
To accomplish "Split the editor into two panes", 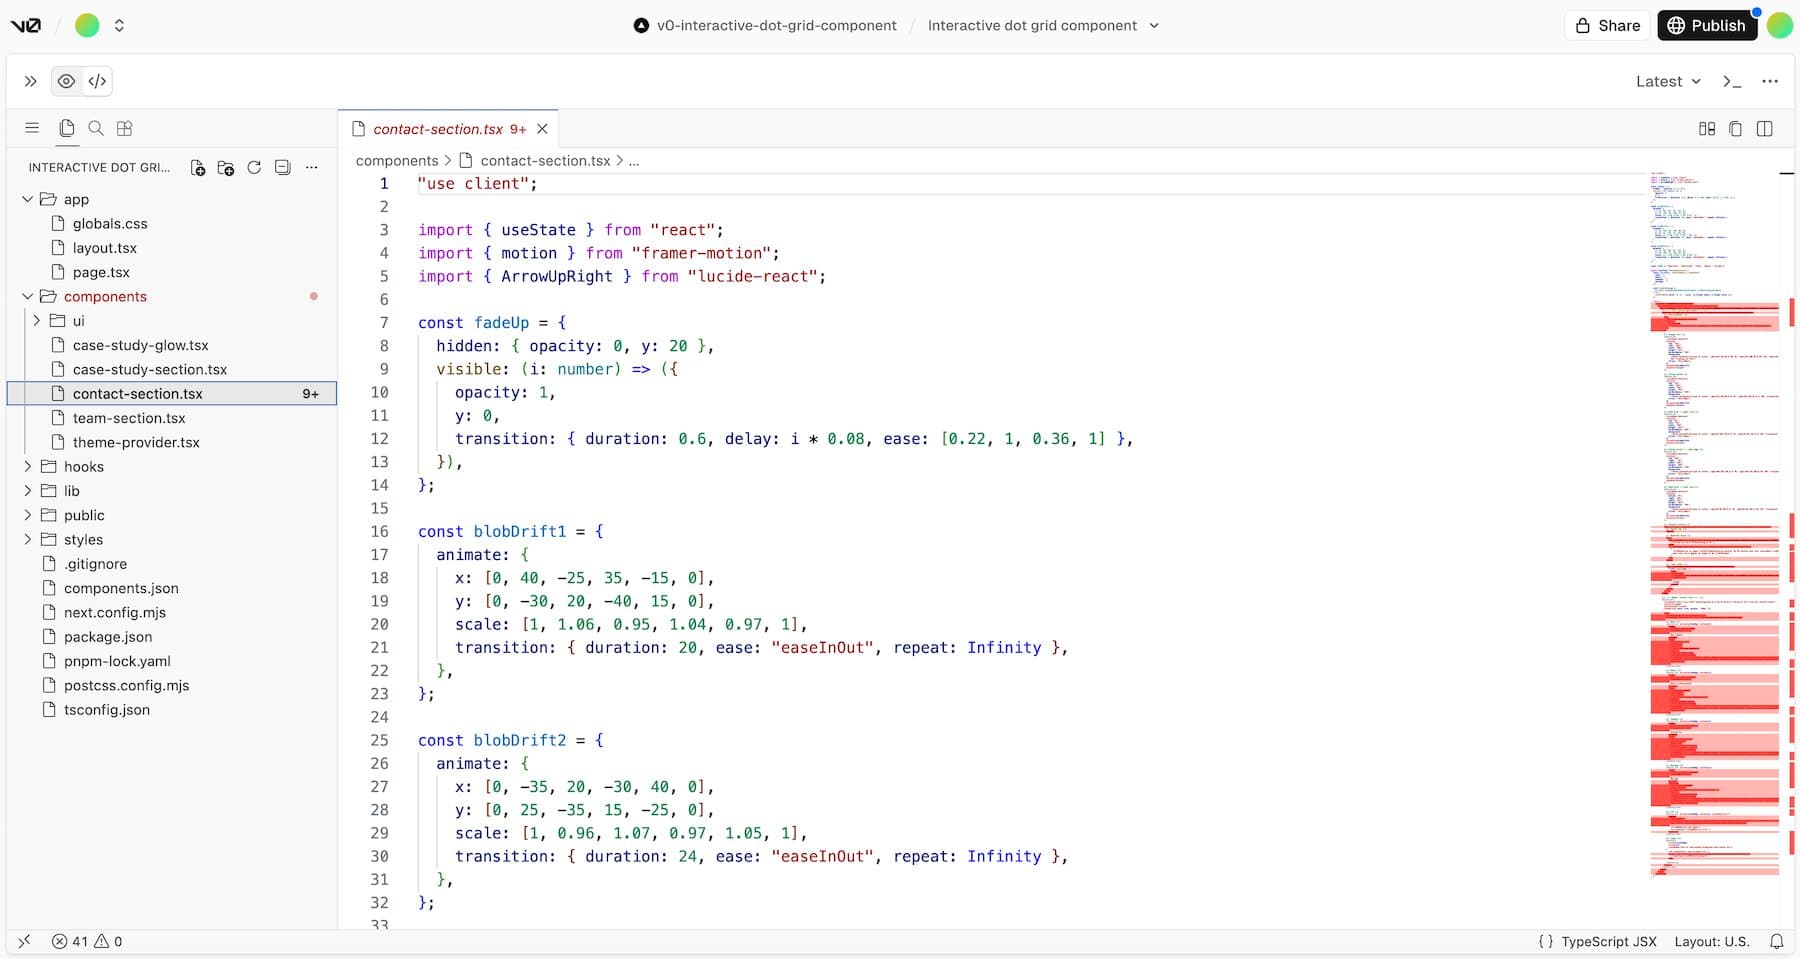I will [x=1766, y=129].
